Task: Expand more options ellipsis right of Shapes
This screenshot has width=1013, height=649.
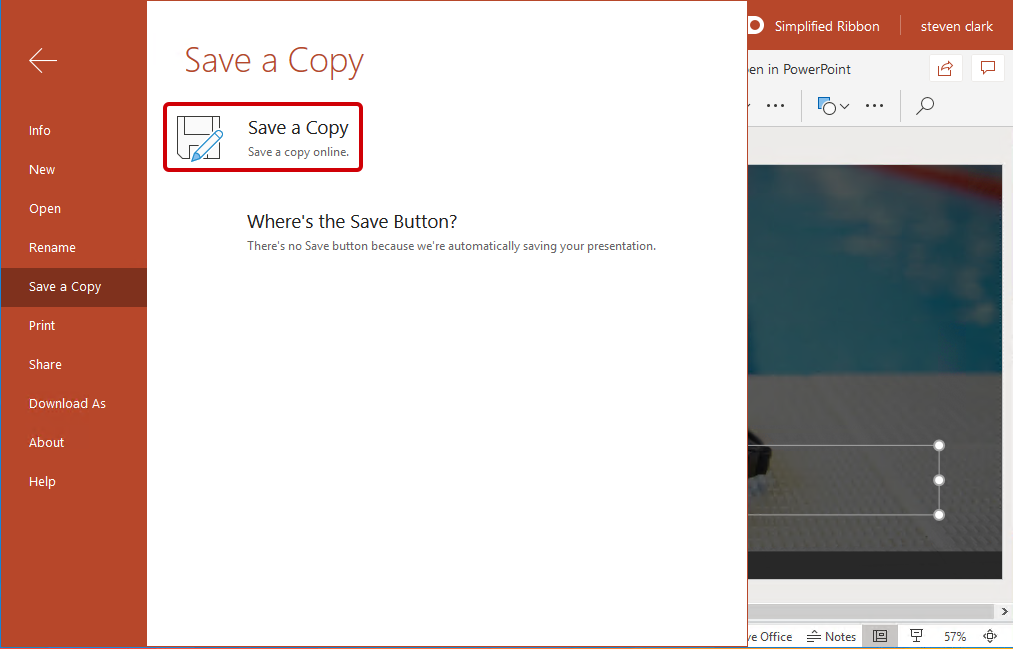Action: click(874, 105)
